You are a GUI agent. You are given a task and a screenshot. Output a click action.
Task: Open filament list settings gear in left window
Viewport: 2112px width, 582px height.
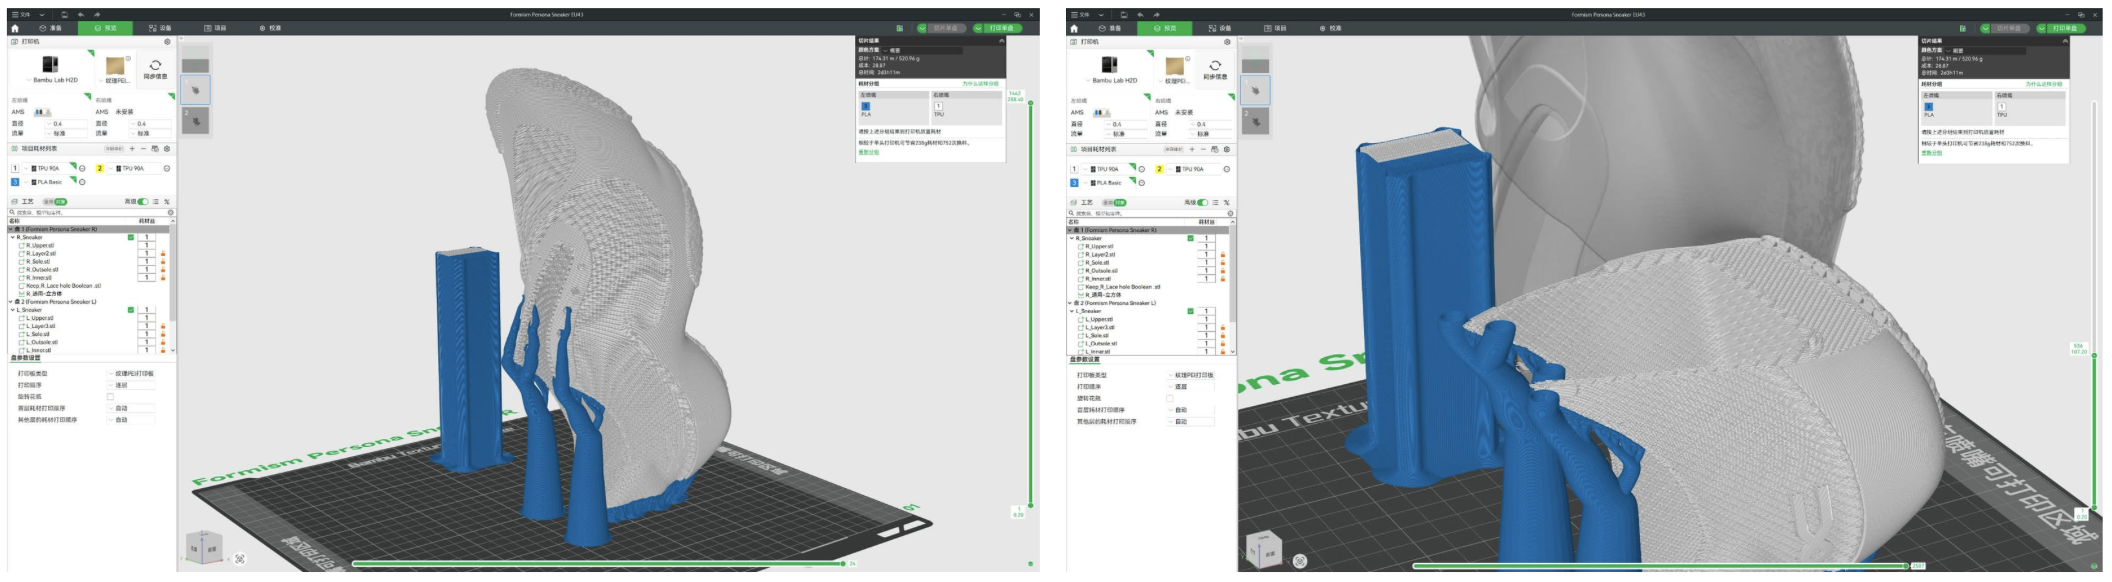[167, 148]
